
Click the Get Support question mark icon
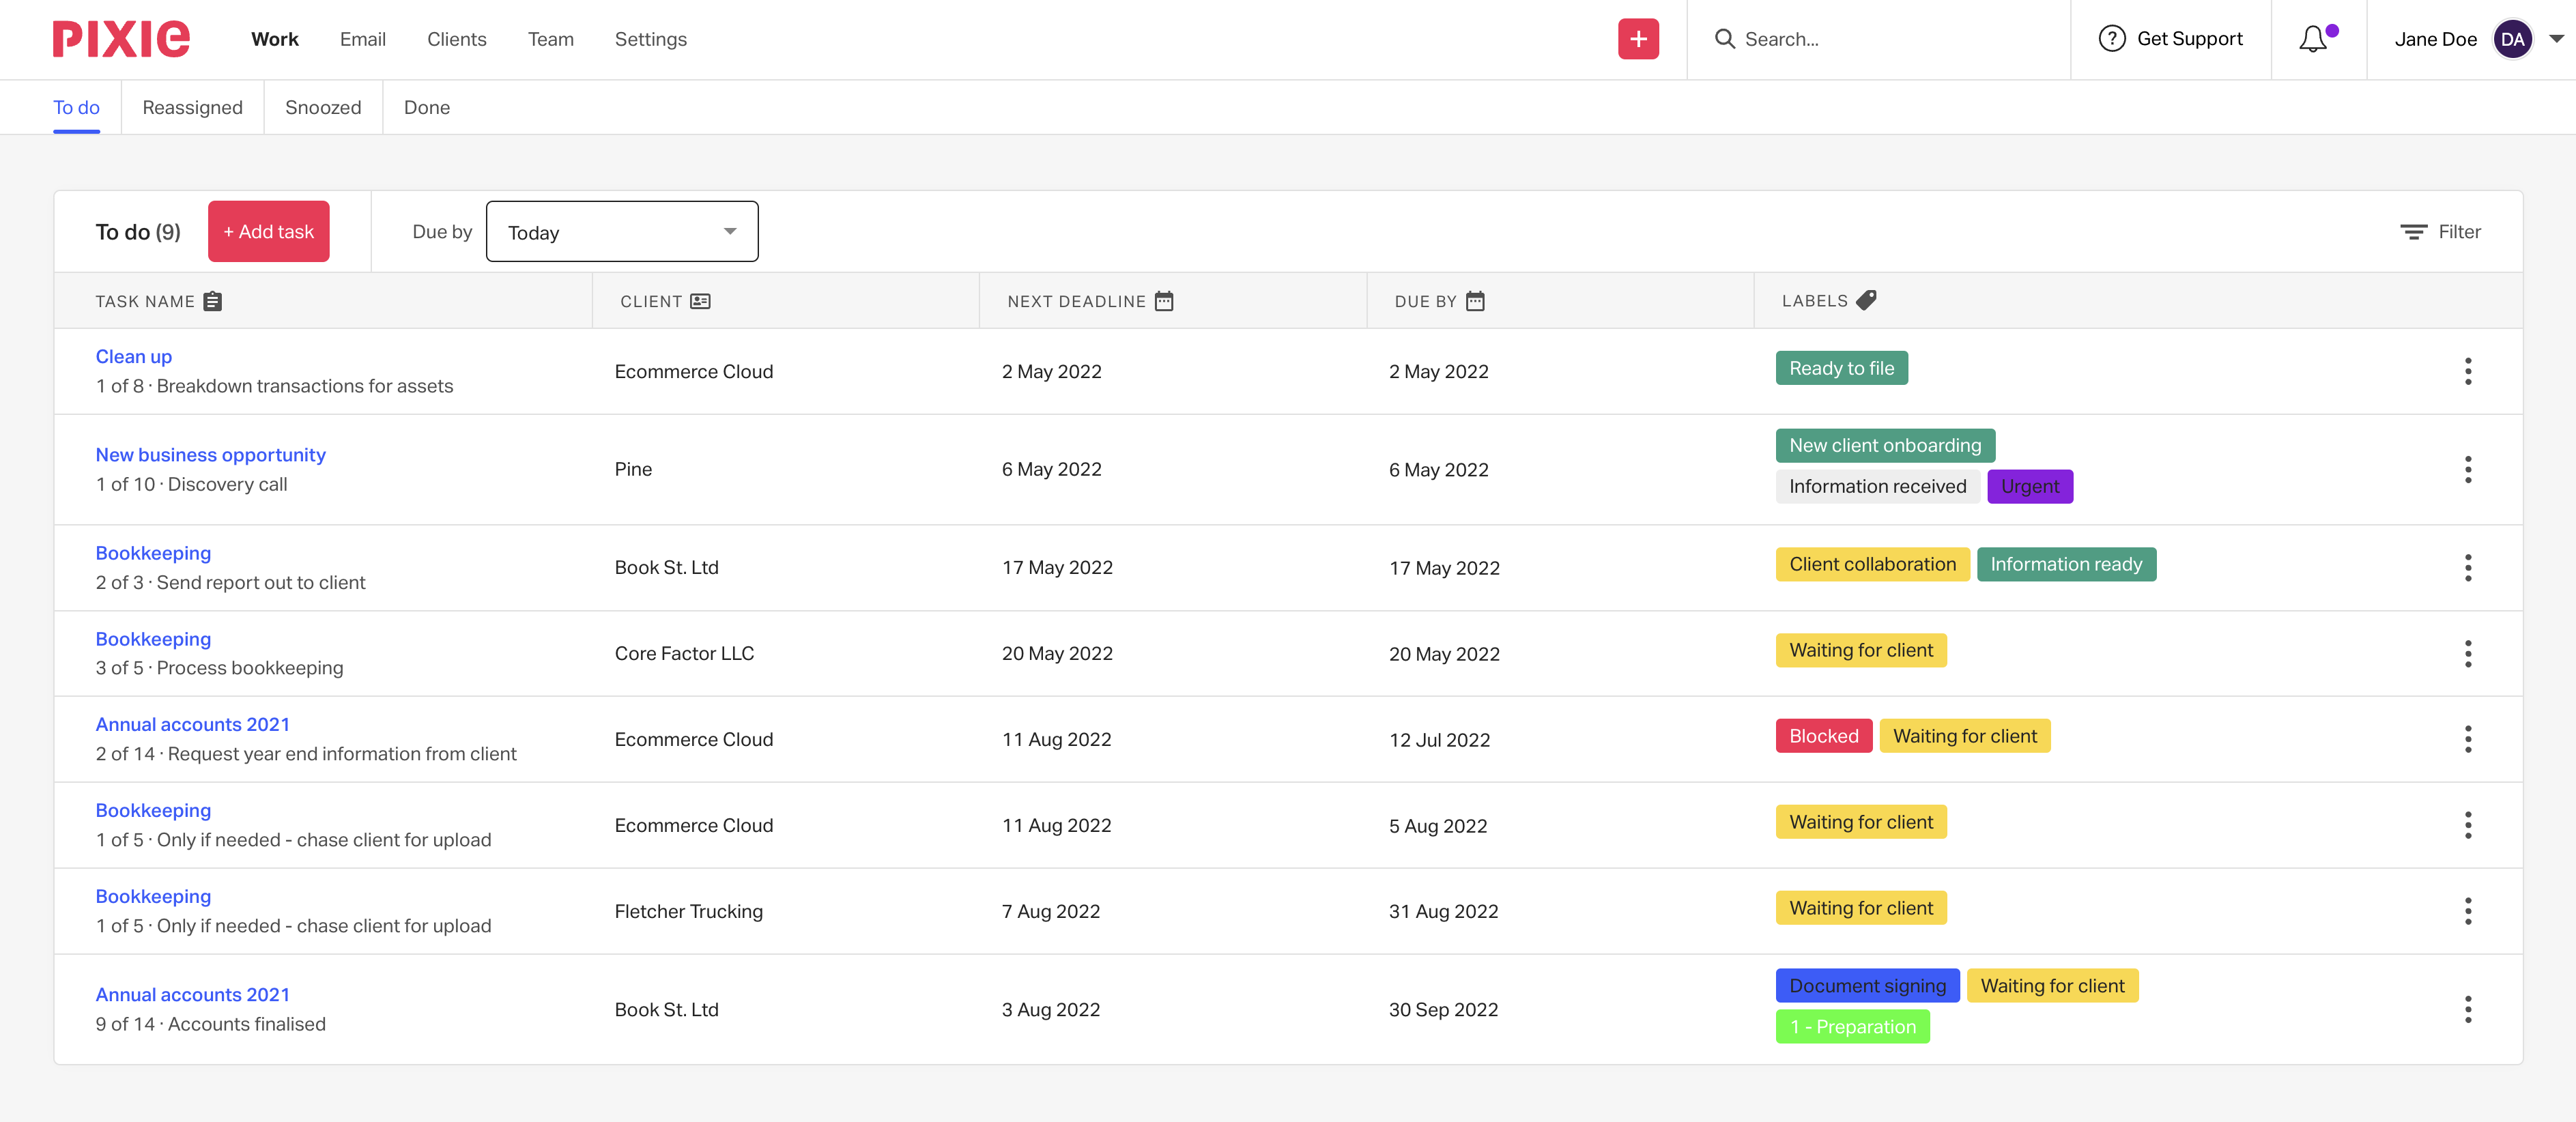pos(2111,39)
